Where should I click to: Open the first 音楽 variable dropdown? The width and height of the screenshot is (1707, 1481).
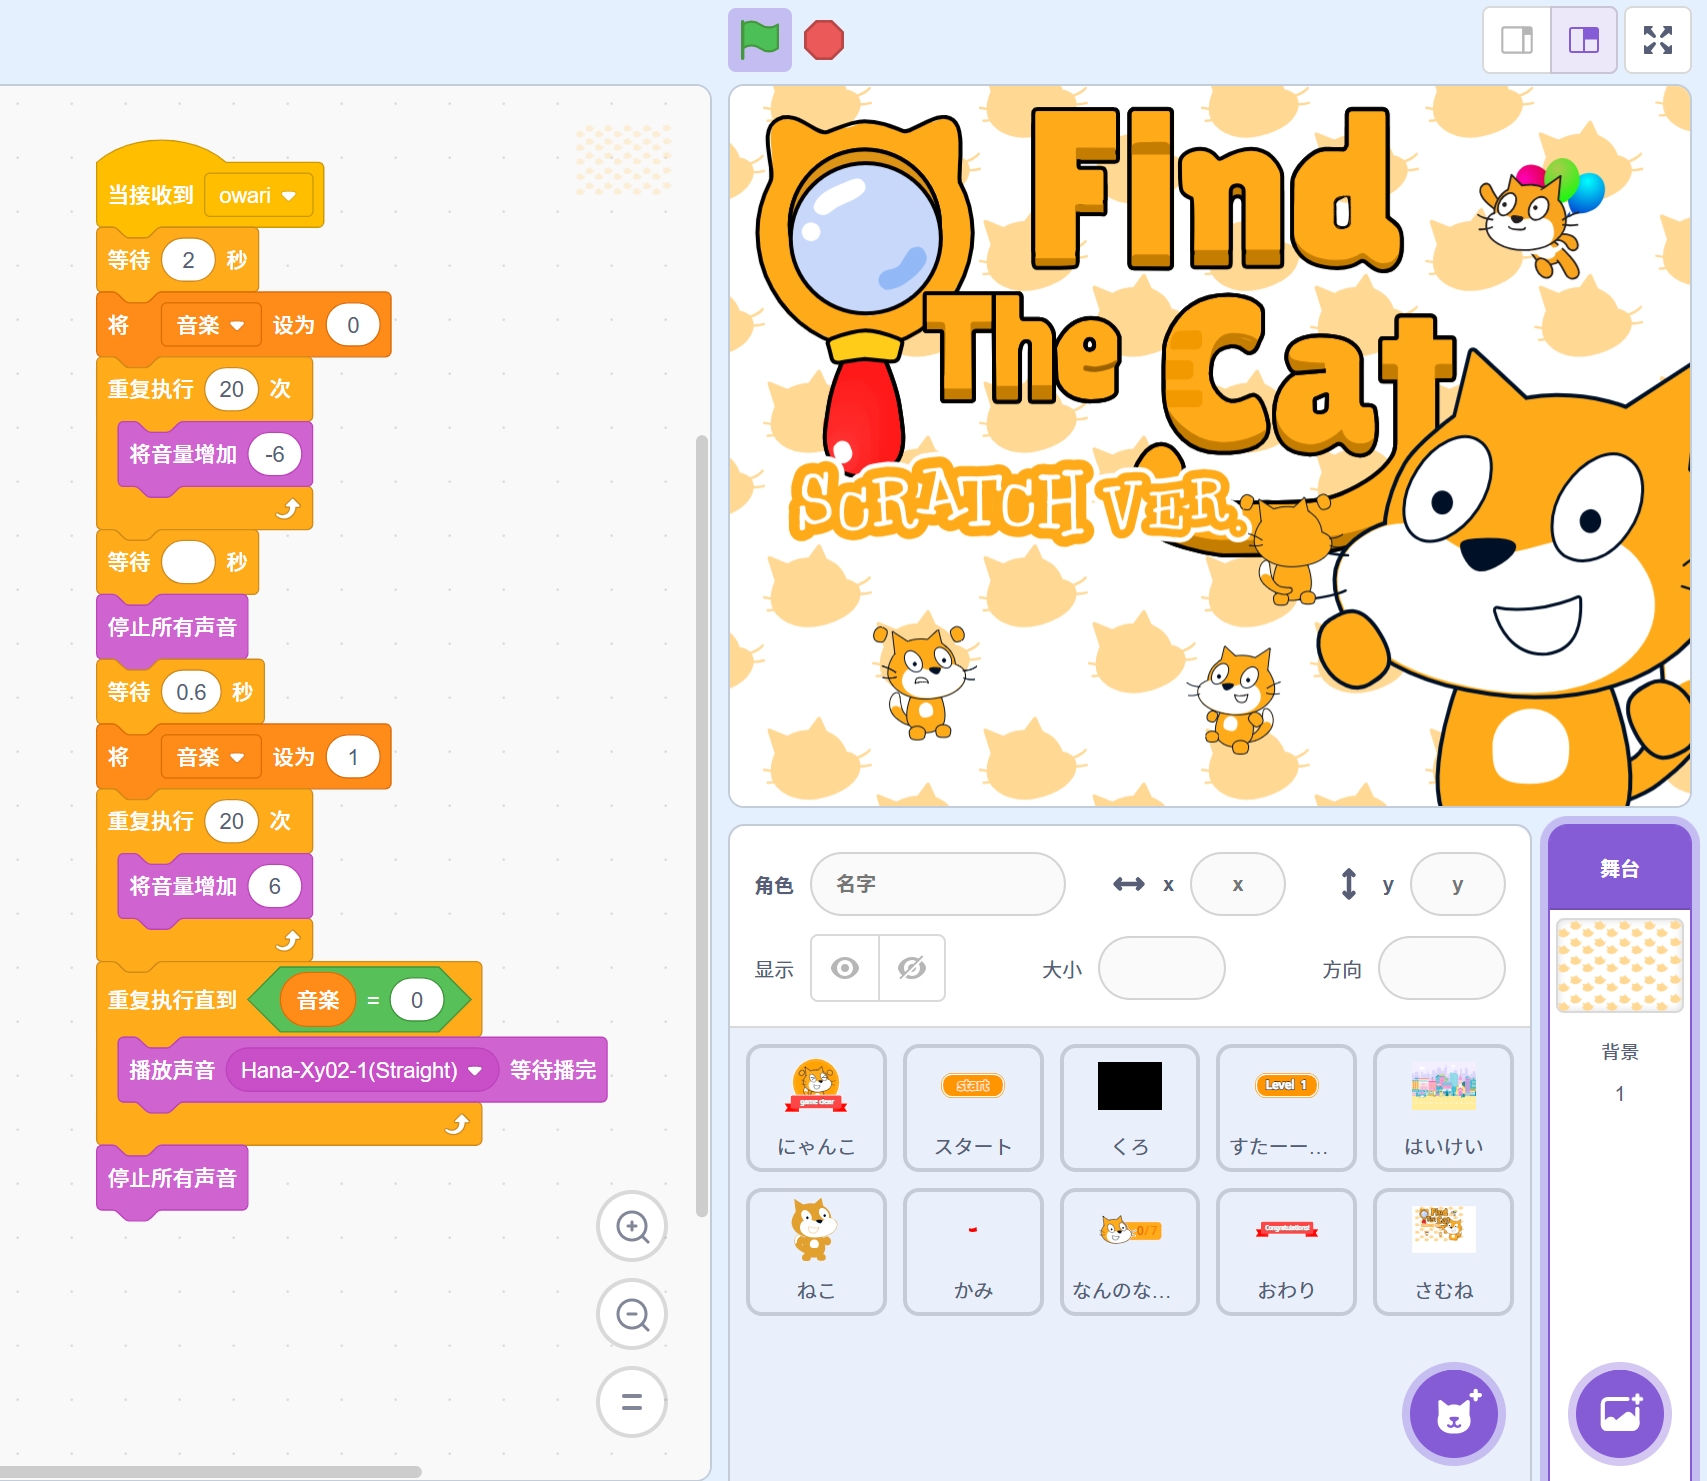tap(237, 326)
